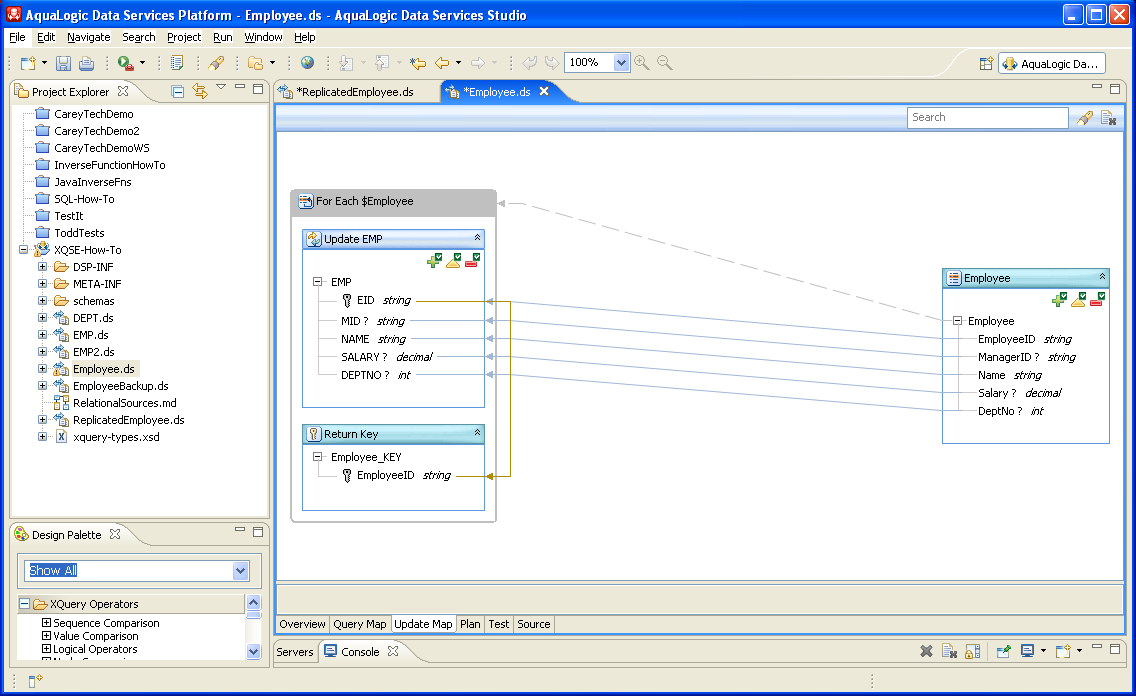
Task: Click the Last Edit Location arrow icon
Action: pyautogui.click(x=418, y=63)
